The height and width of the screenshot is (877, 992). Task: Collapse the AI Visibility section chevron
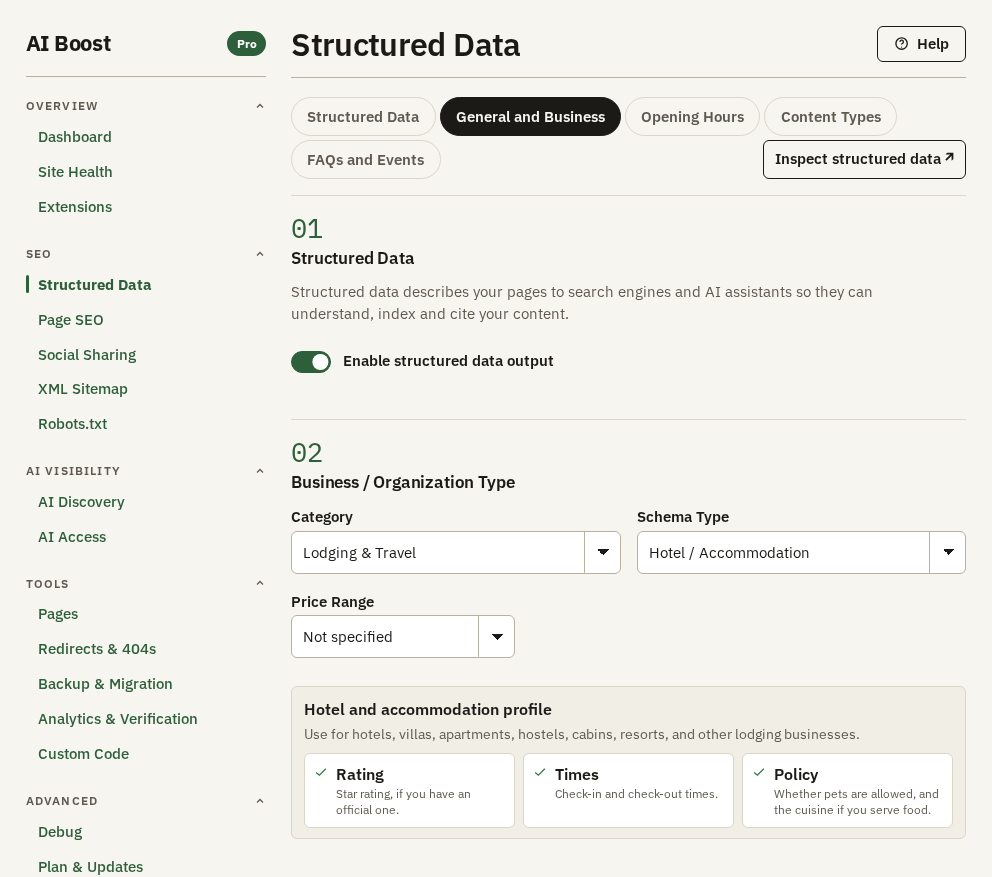[x=259, y=471]
